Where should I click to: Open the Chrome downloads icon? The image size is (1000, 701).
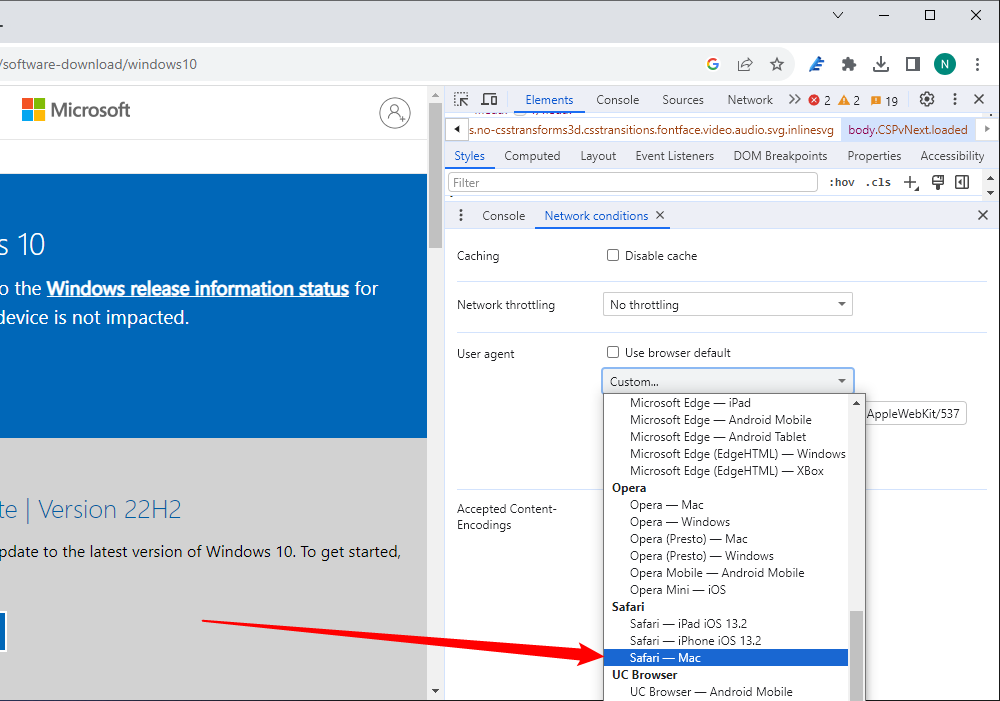tap(881, 64)
